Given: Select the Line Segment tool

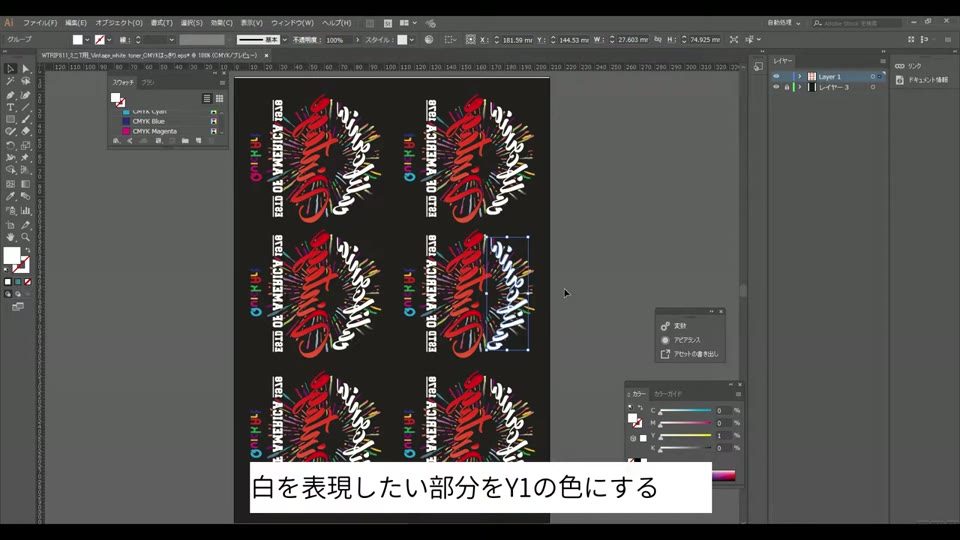Looking at the screenshot, I should (26, 107).
